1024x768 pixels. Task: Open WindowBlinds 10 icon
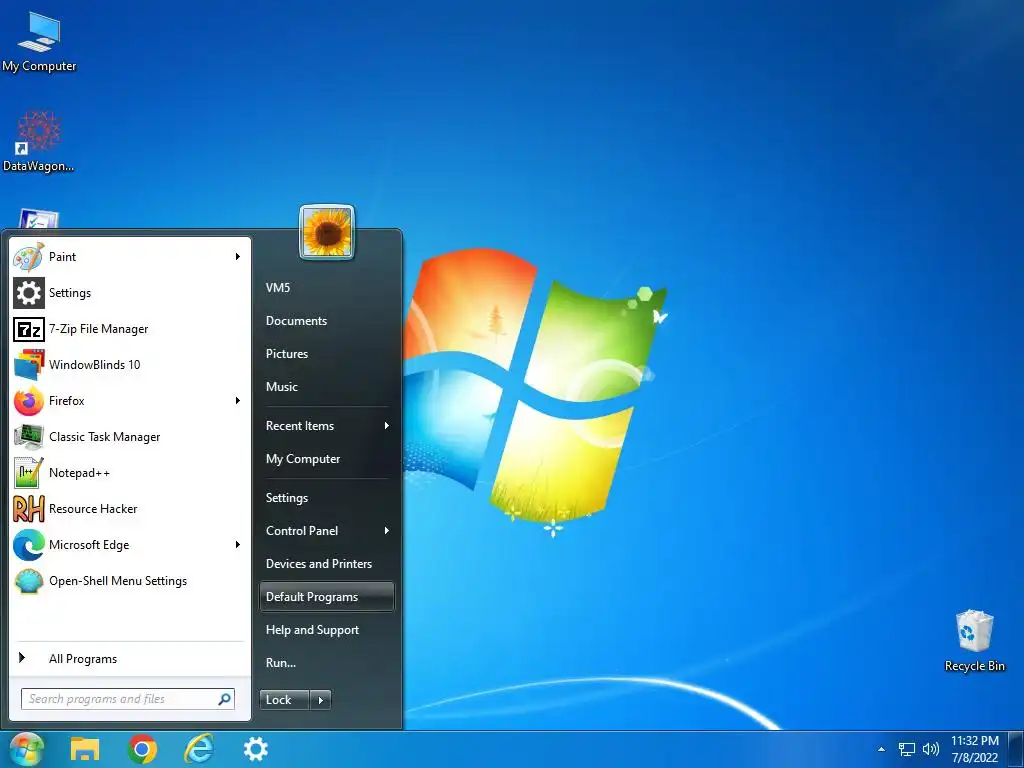click(x=29, y=364)
